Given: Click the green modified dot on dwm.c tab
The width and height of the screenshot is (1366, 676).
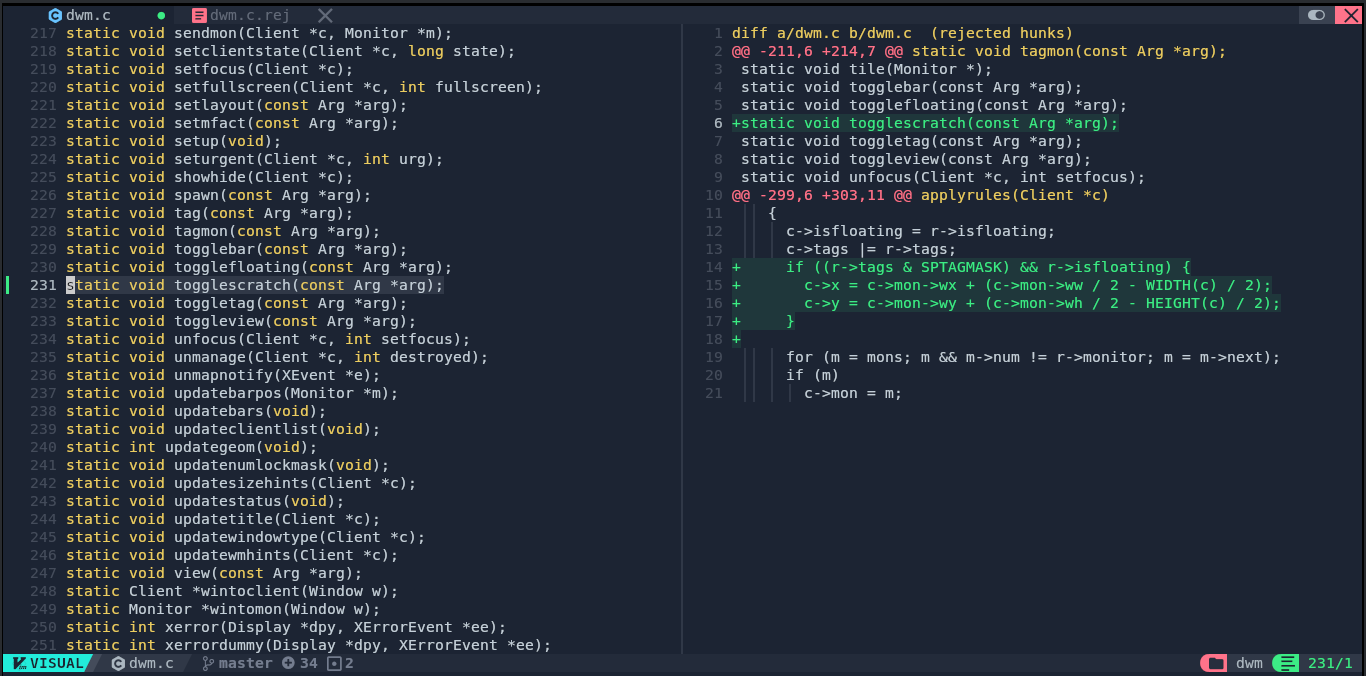Looking at the screenshot, I should (x=162, y=16).
